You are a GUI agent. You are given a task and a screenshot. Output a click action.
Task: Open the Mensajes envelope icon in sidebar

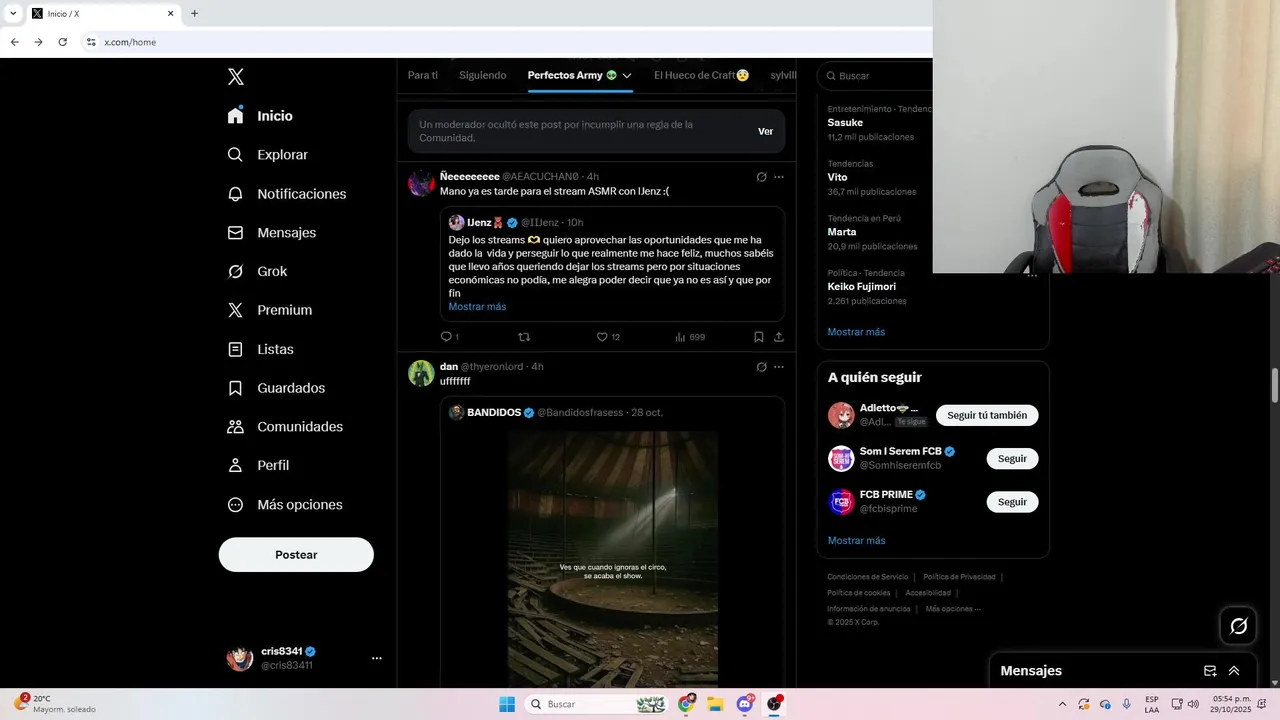235,232
